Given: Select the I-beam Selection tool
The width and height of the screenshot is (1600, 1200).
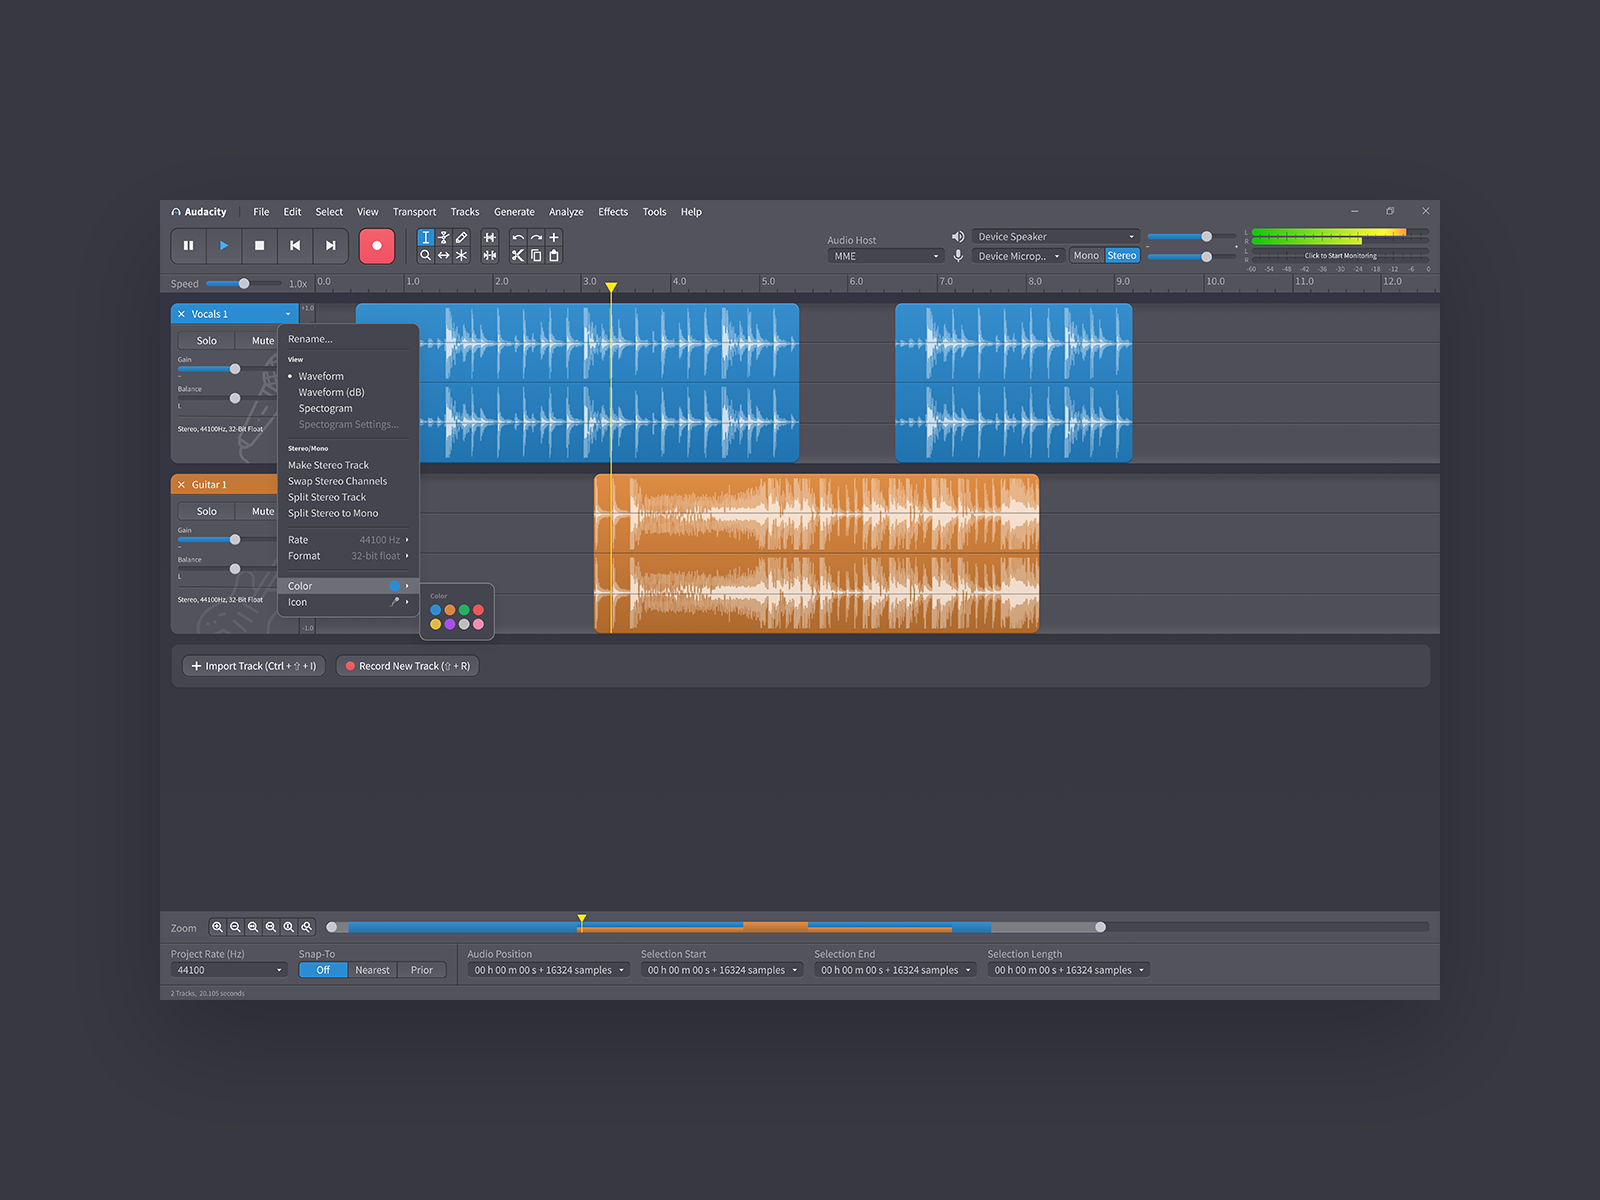Looking at the screenshot, I should [x=426, y=238].
